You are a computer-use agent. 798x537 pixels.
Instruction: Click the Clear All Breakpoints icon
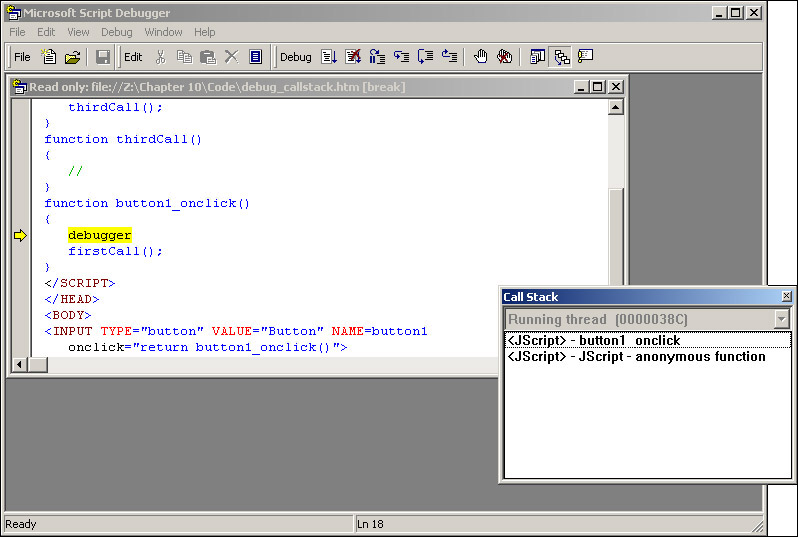point(505,57)
